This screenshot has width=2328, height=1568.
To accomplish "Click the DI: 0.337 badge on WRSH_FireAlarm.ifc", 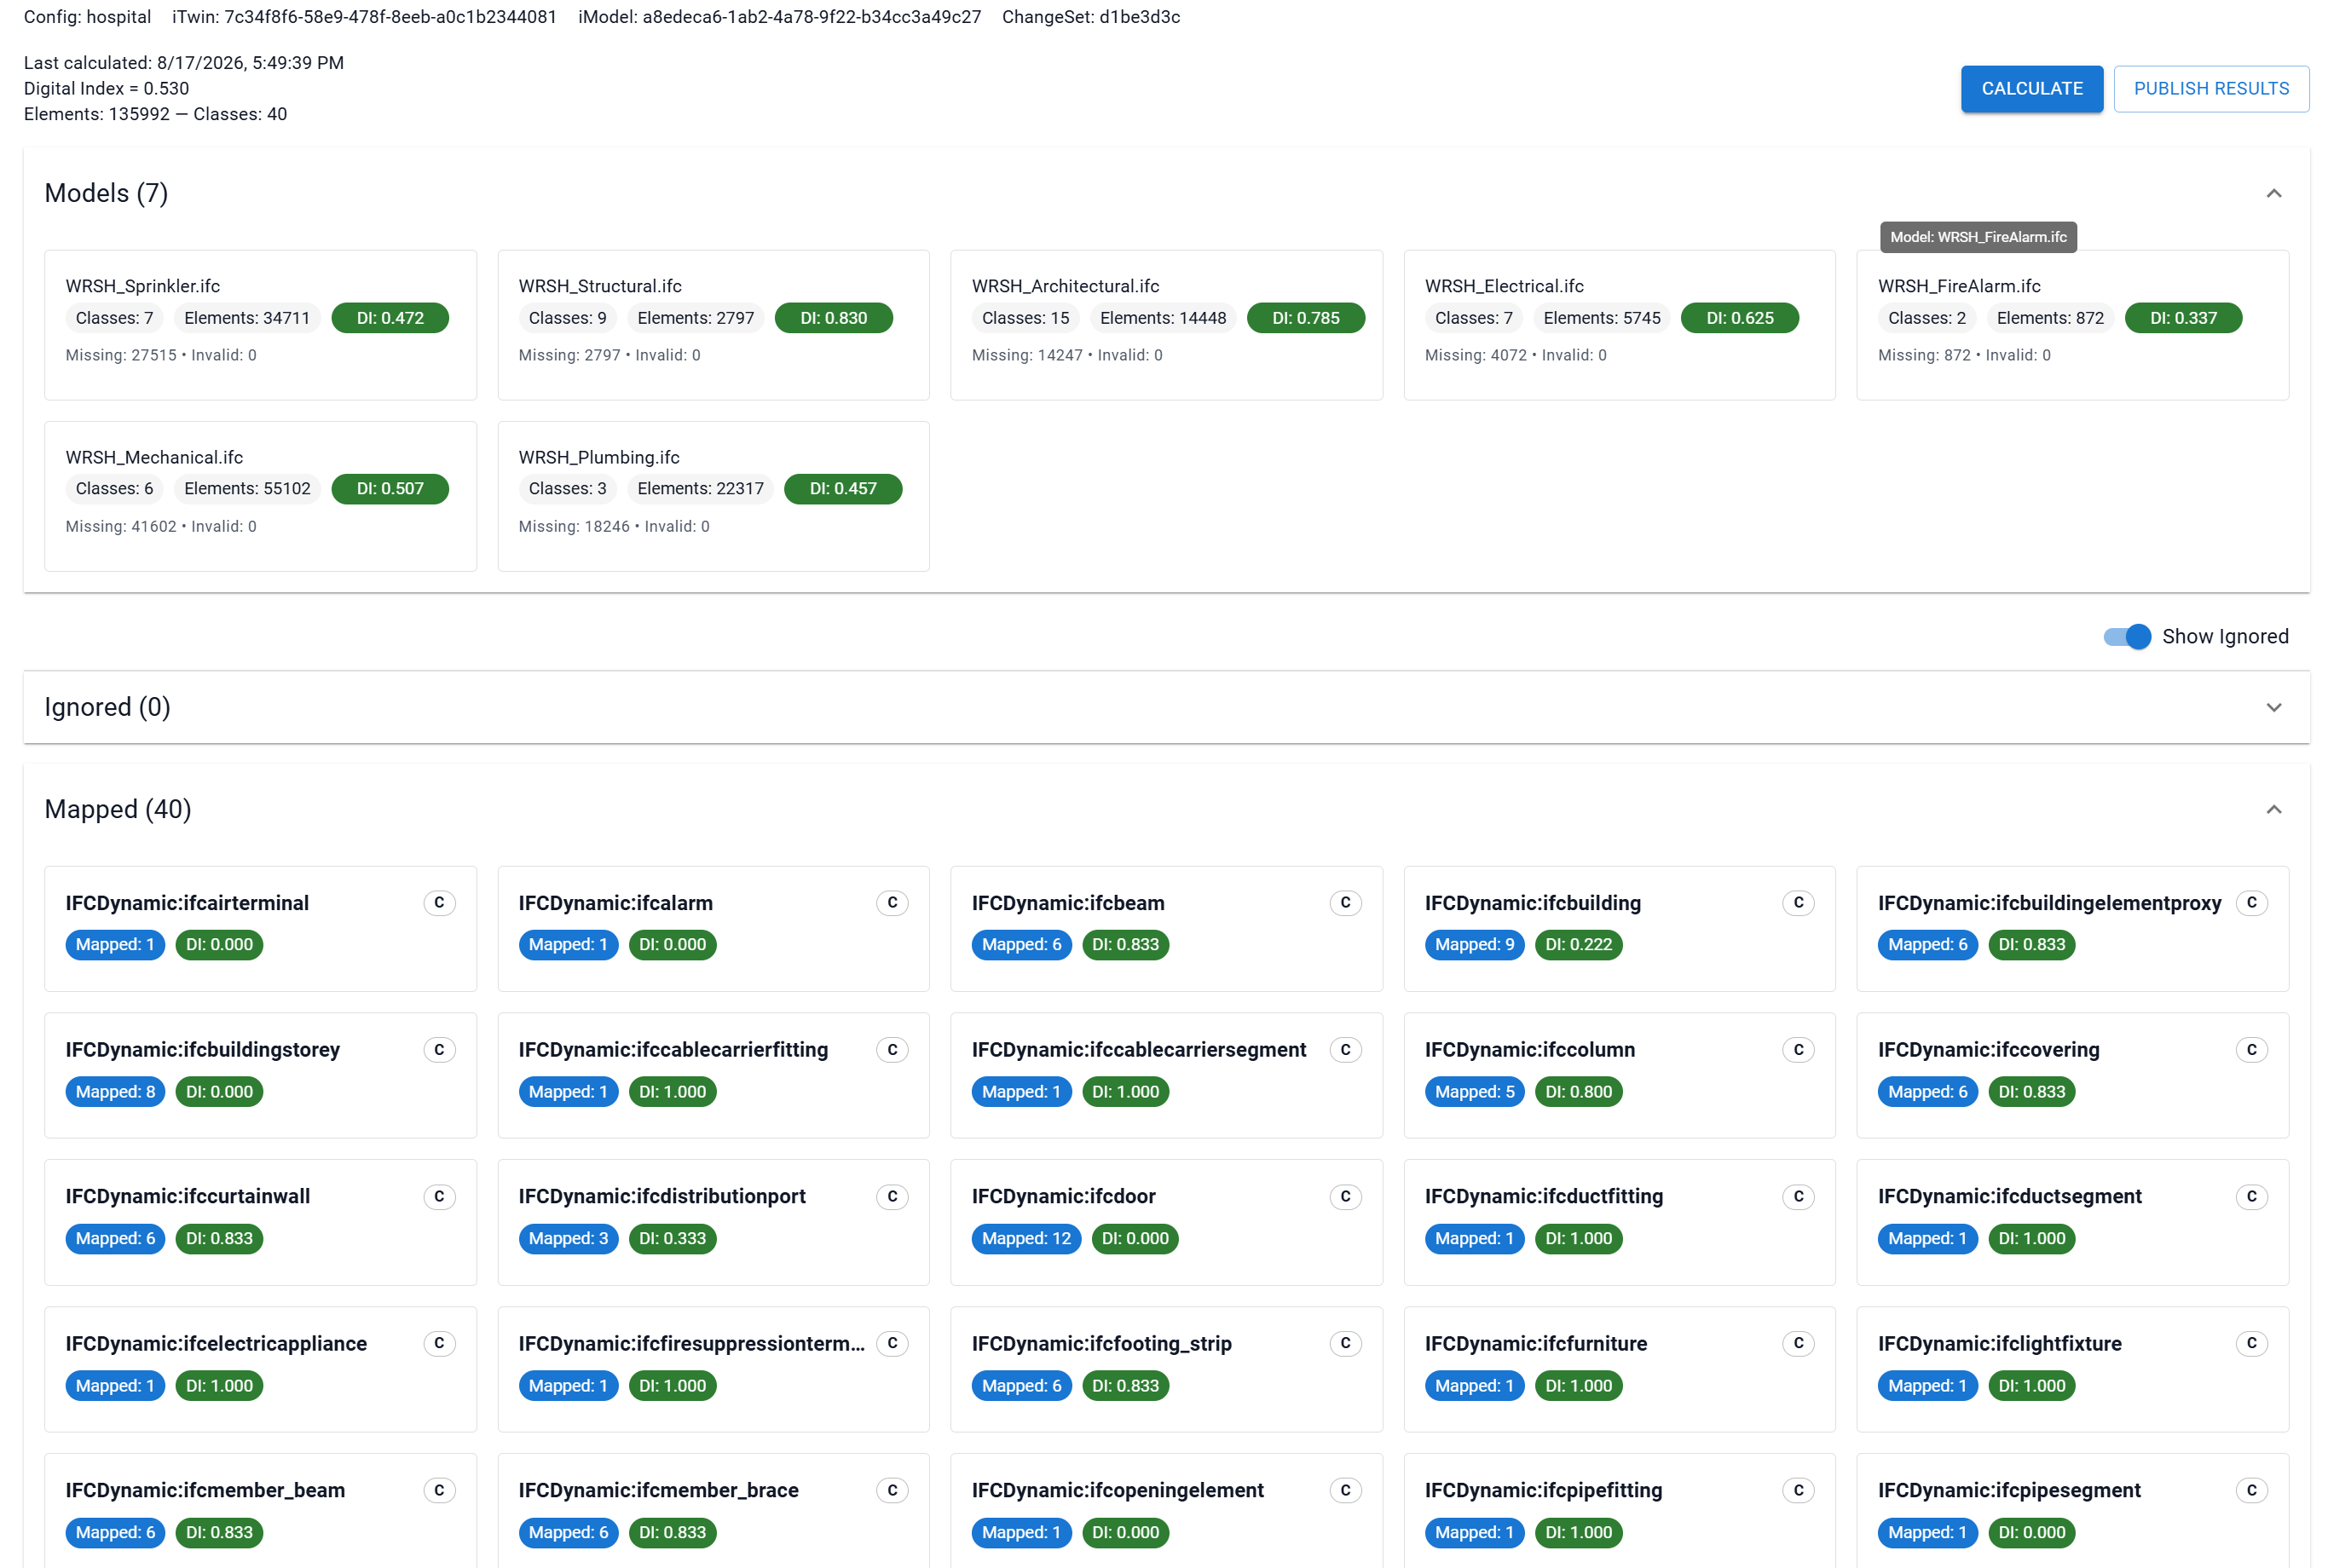I will (x=2182, y=318).
